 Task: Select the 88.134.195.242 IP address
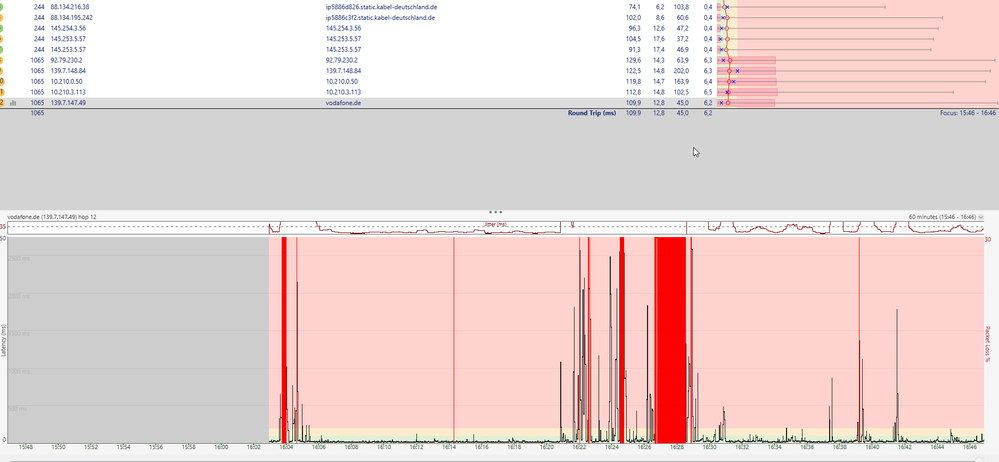coord(72,18)
